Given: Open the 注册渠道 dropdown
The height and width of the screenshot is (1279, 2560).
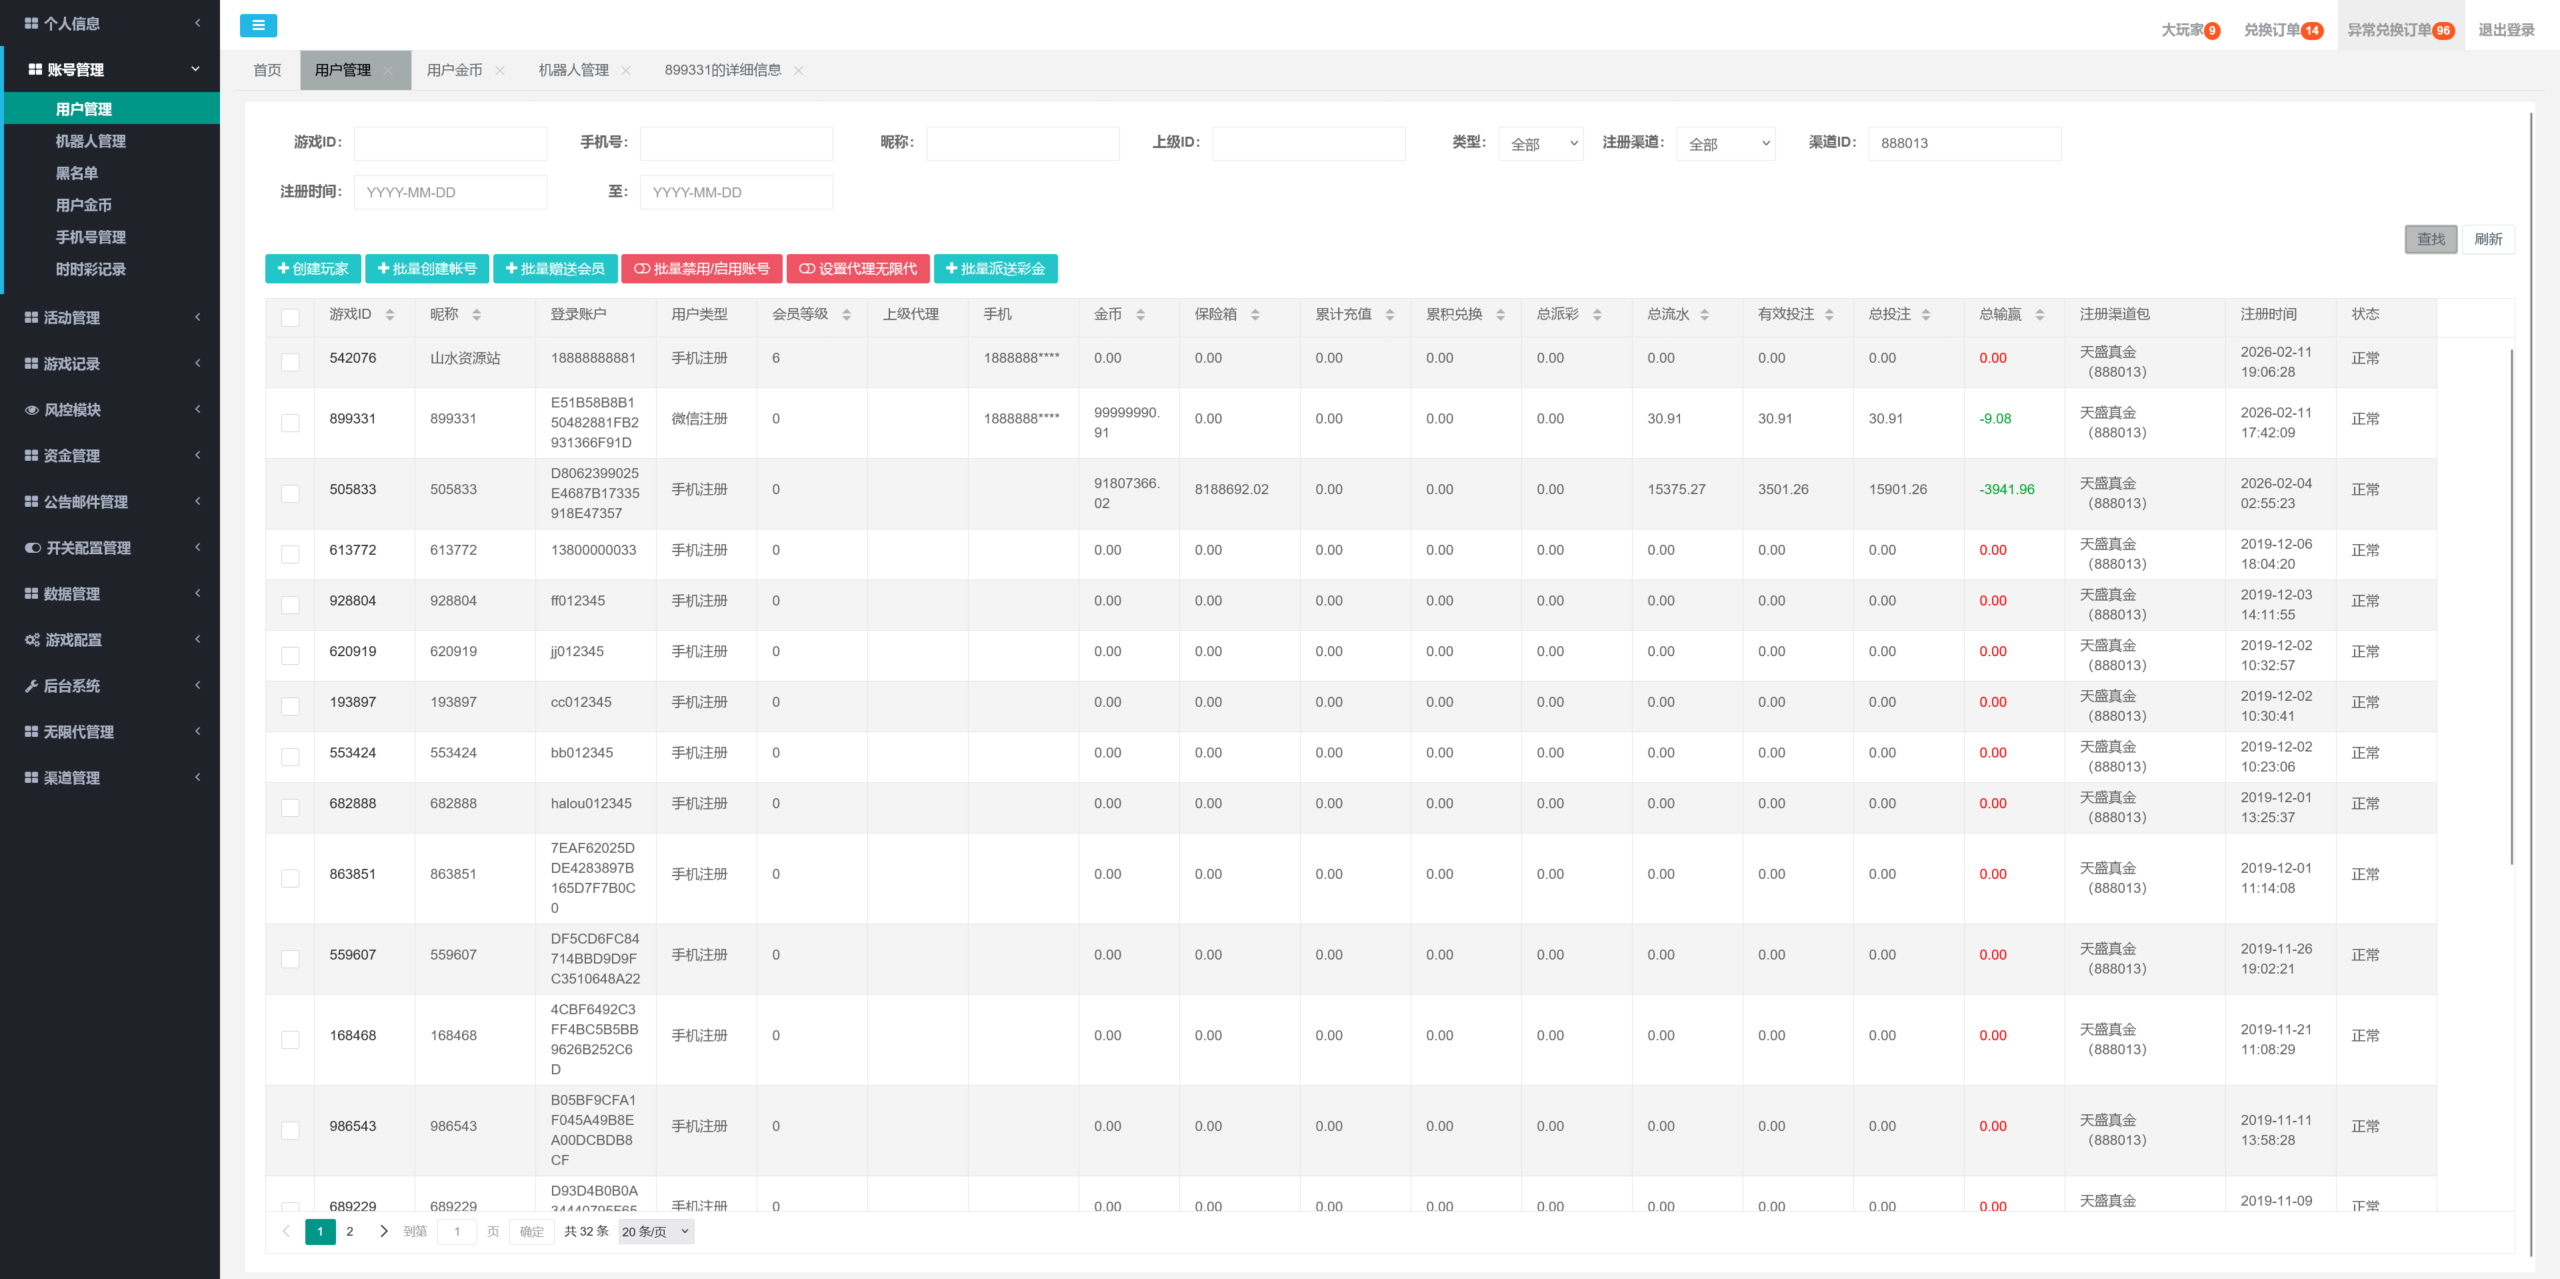Looking at the screenshot, I should point(1725,144).
